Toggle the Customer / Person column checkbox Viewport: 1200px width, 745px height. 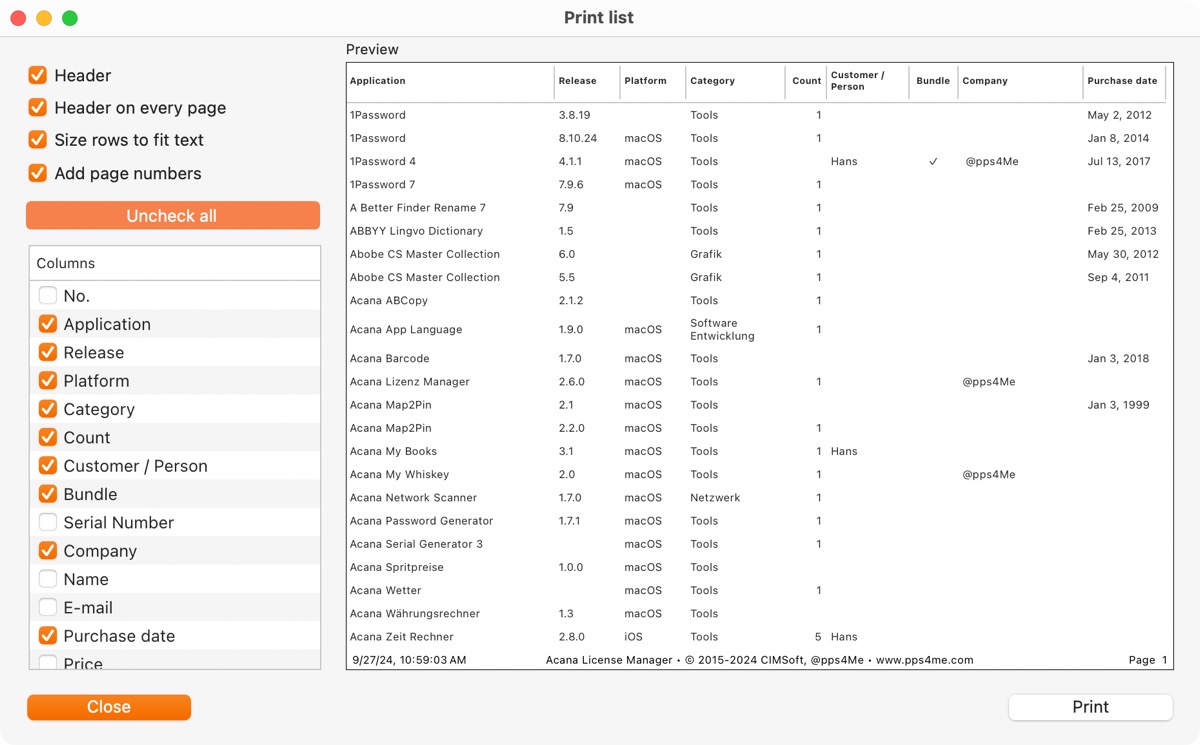[48, 465]
